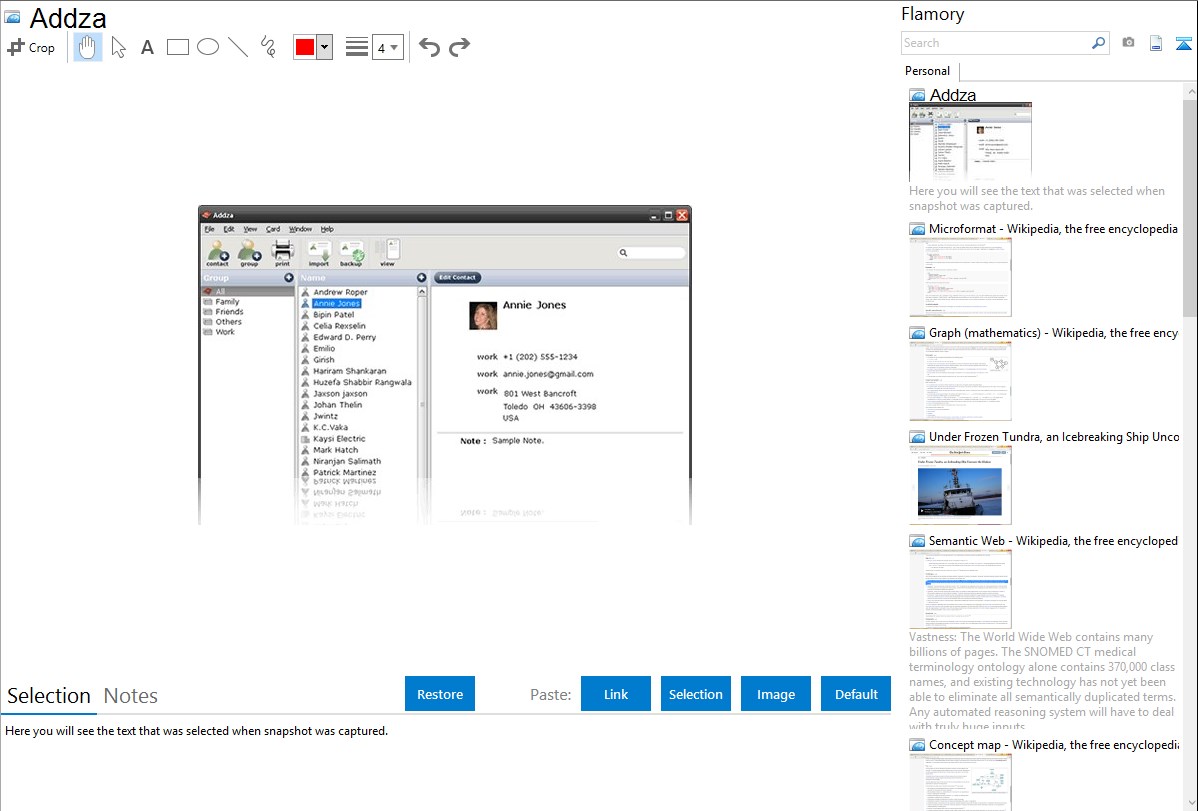
Task: Choose the text annotation tool
Action: pyautogui.click(x=147, y=47)
